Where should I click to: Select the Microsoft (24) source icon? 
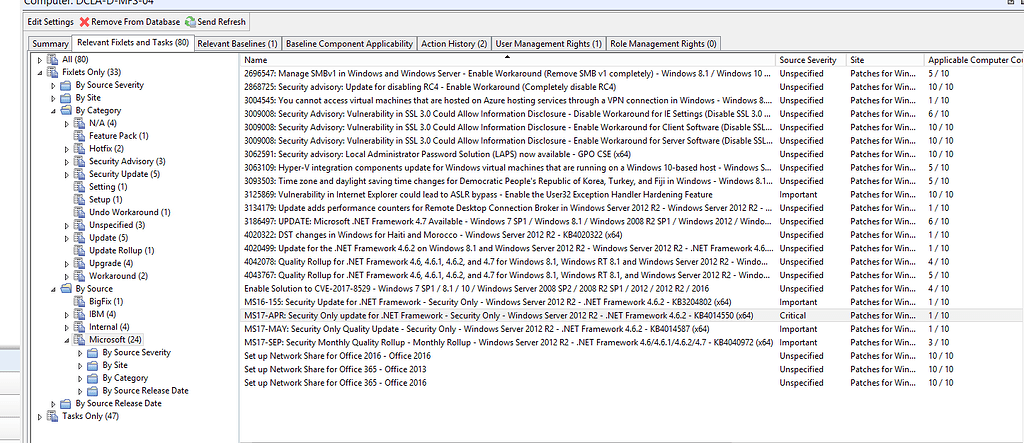click(x=79, y=340)
